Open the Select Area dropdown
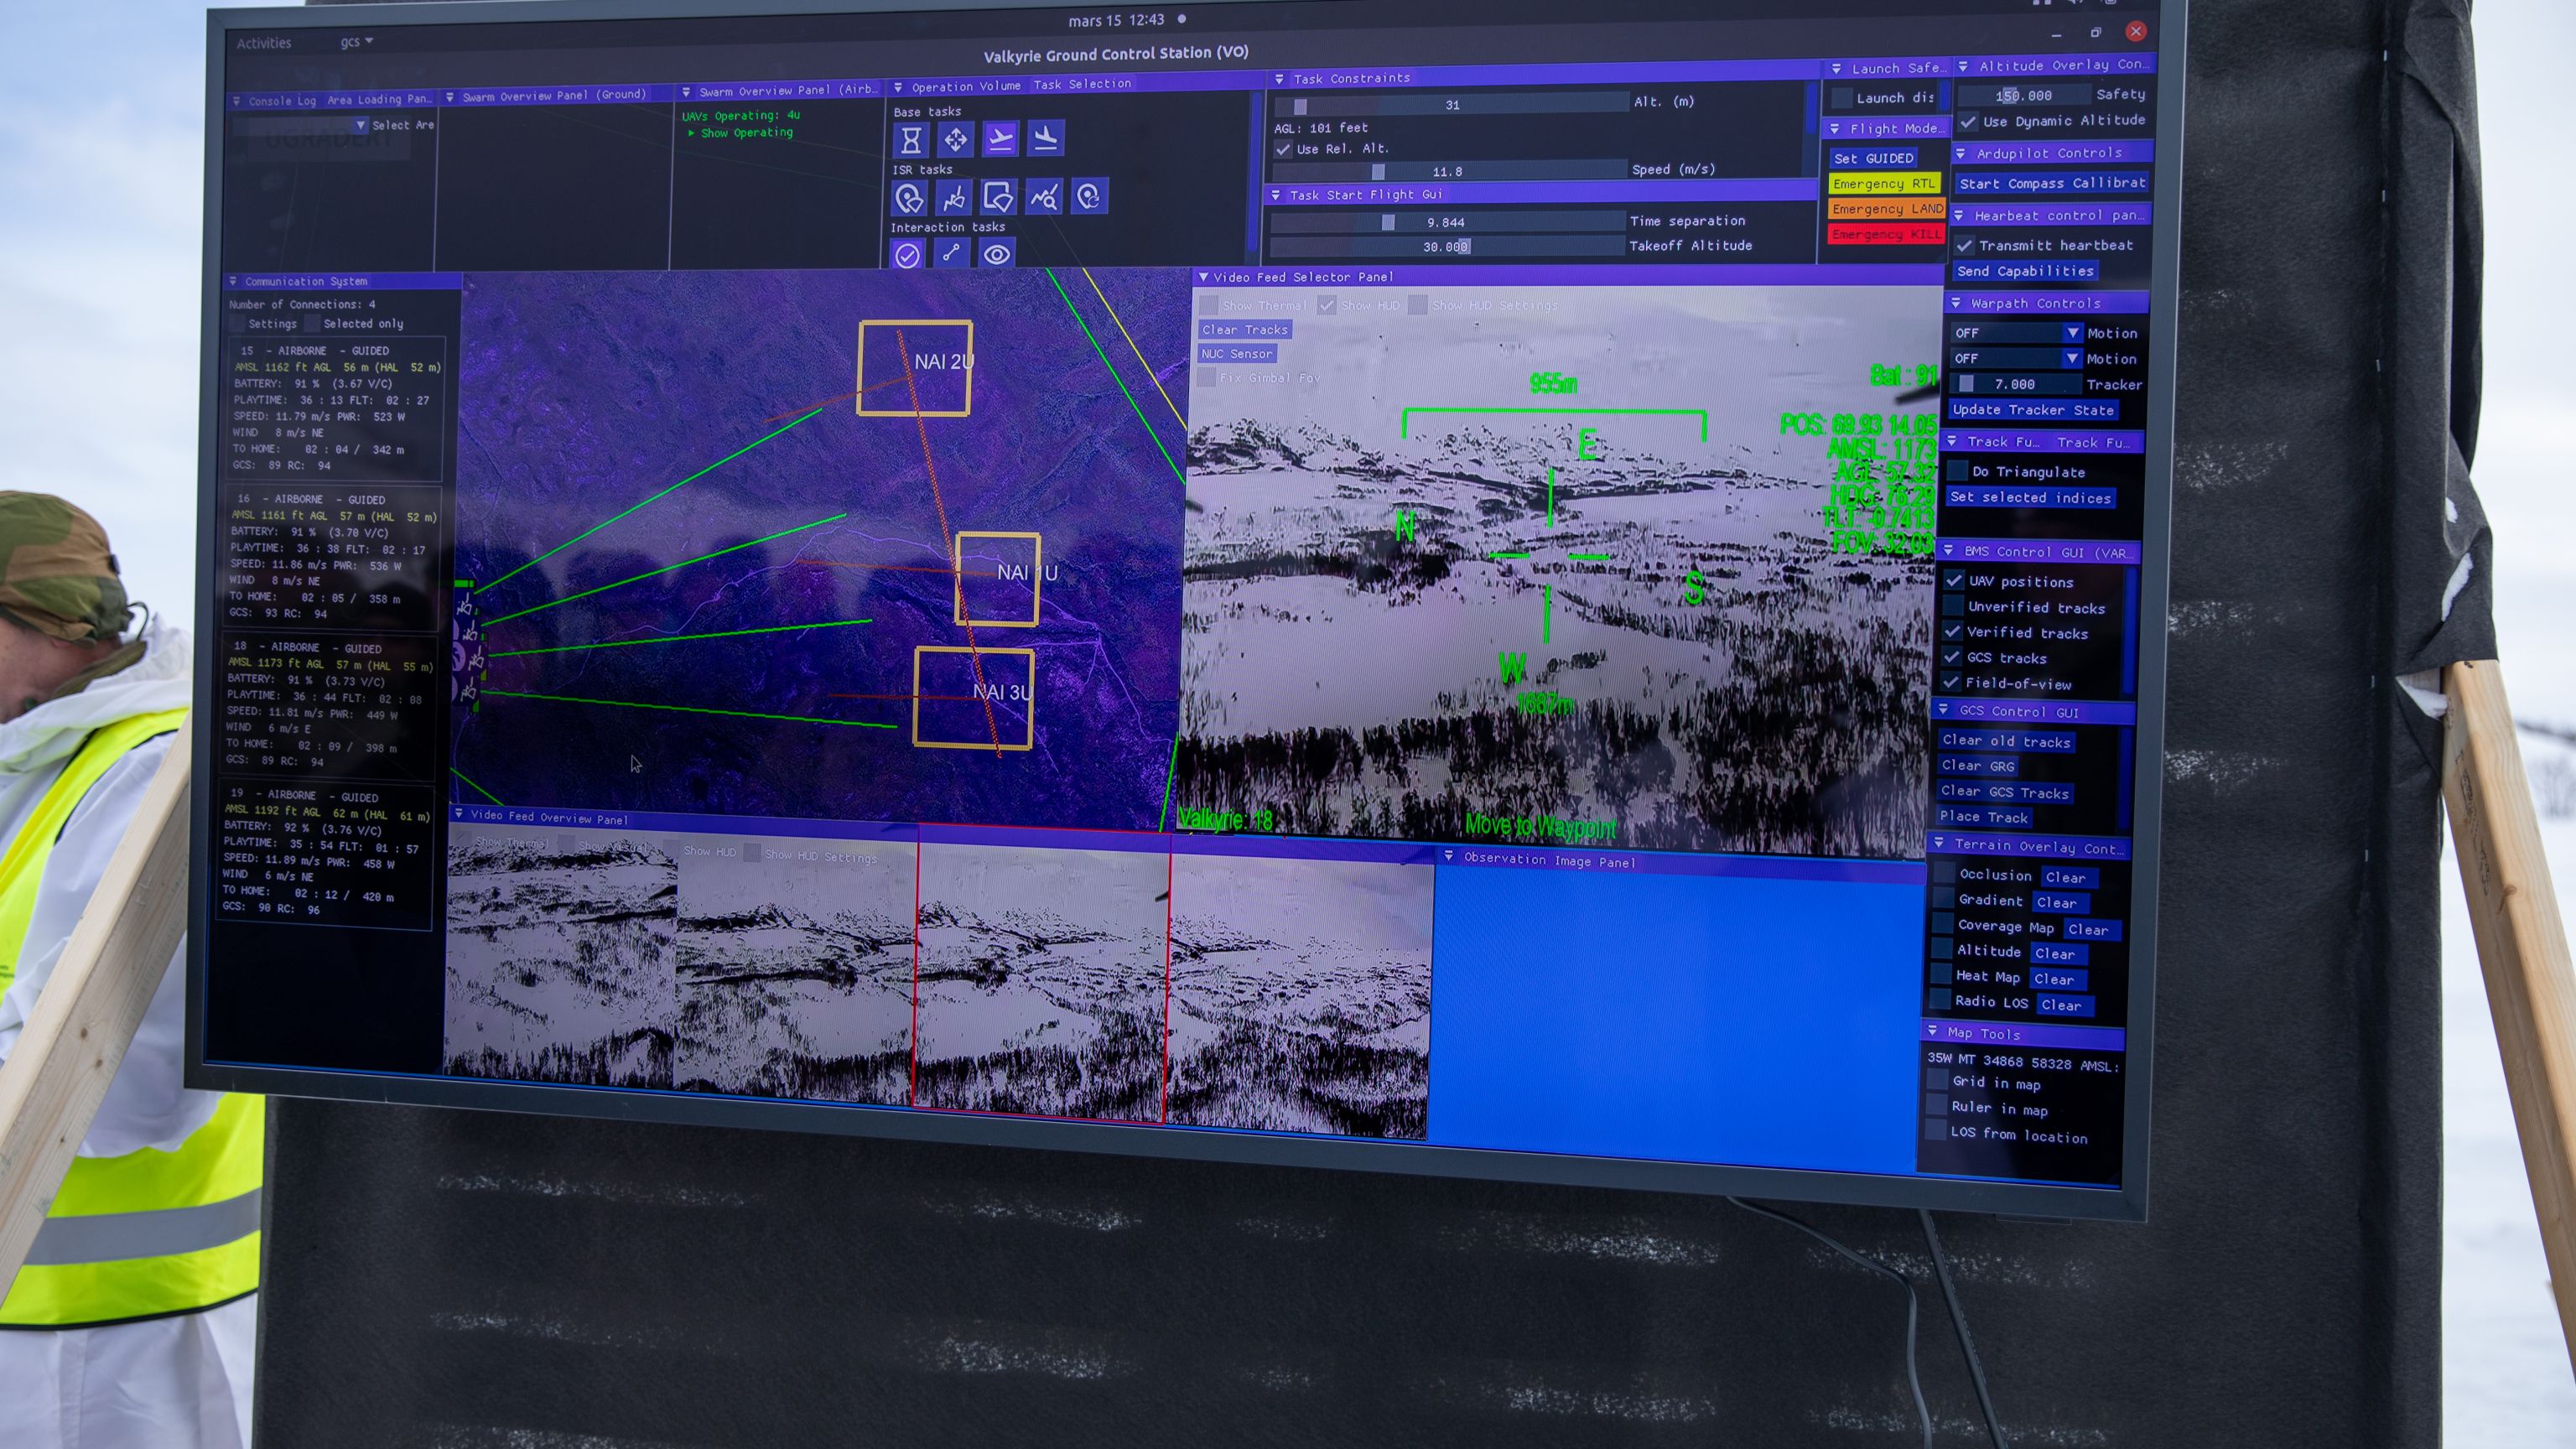This screenshot has width=2576, height=1449. pos(360,125)
